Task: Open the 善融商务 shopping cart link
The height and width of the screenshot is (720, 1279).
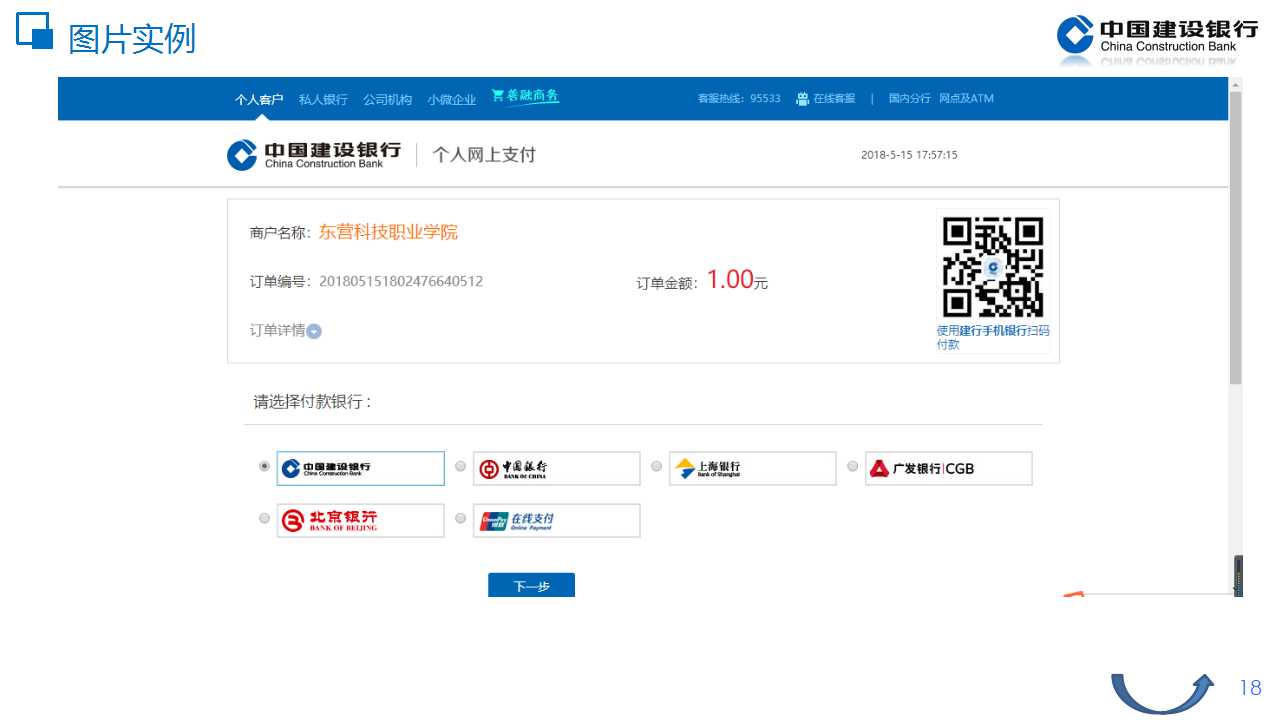Action: (525, 96)
